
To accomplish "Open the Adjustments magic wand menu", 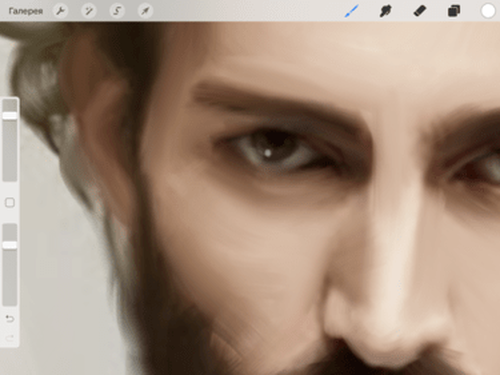I will click(89, 11).
